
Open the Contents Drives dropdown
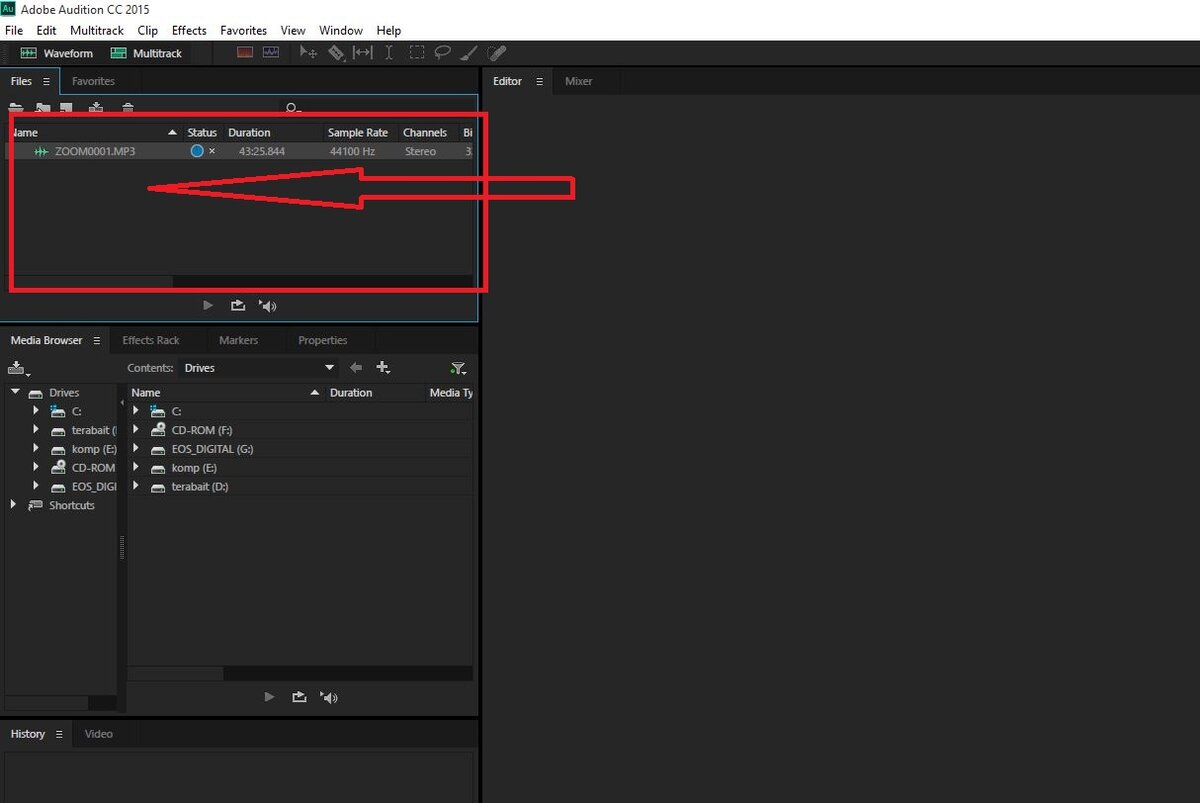(258, 368)
